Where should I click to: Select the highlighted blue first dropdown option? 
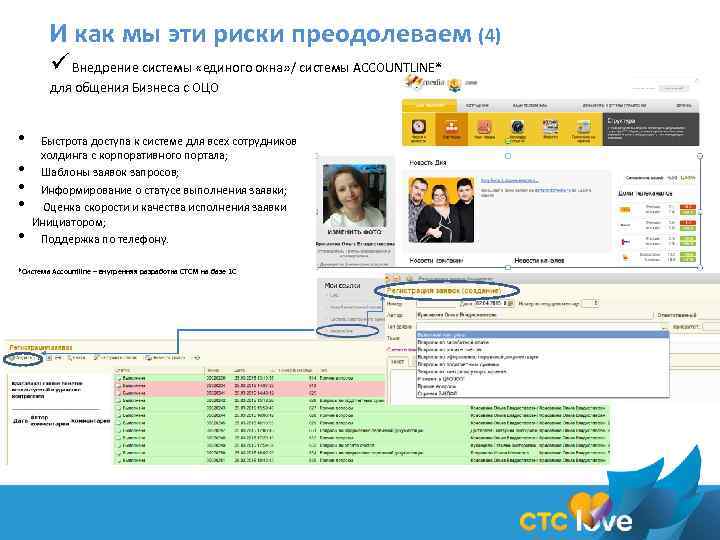(542, 335)
